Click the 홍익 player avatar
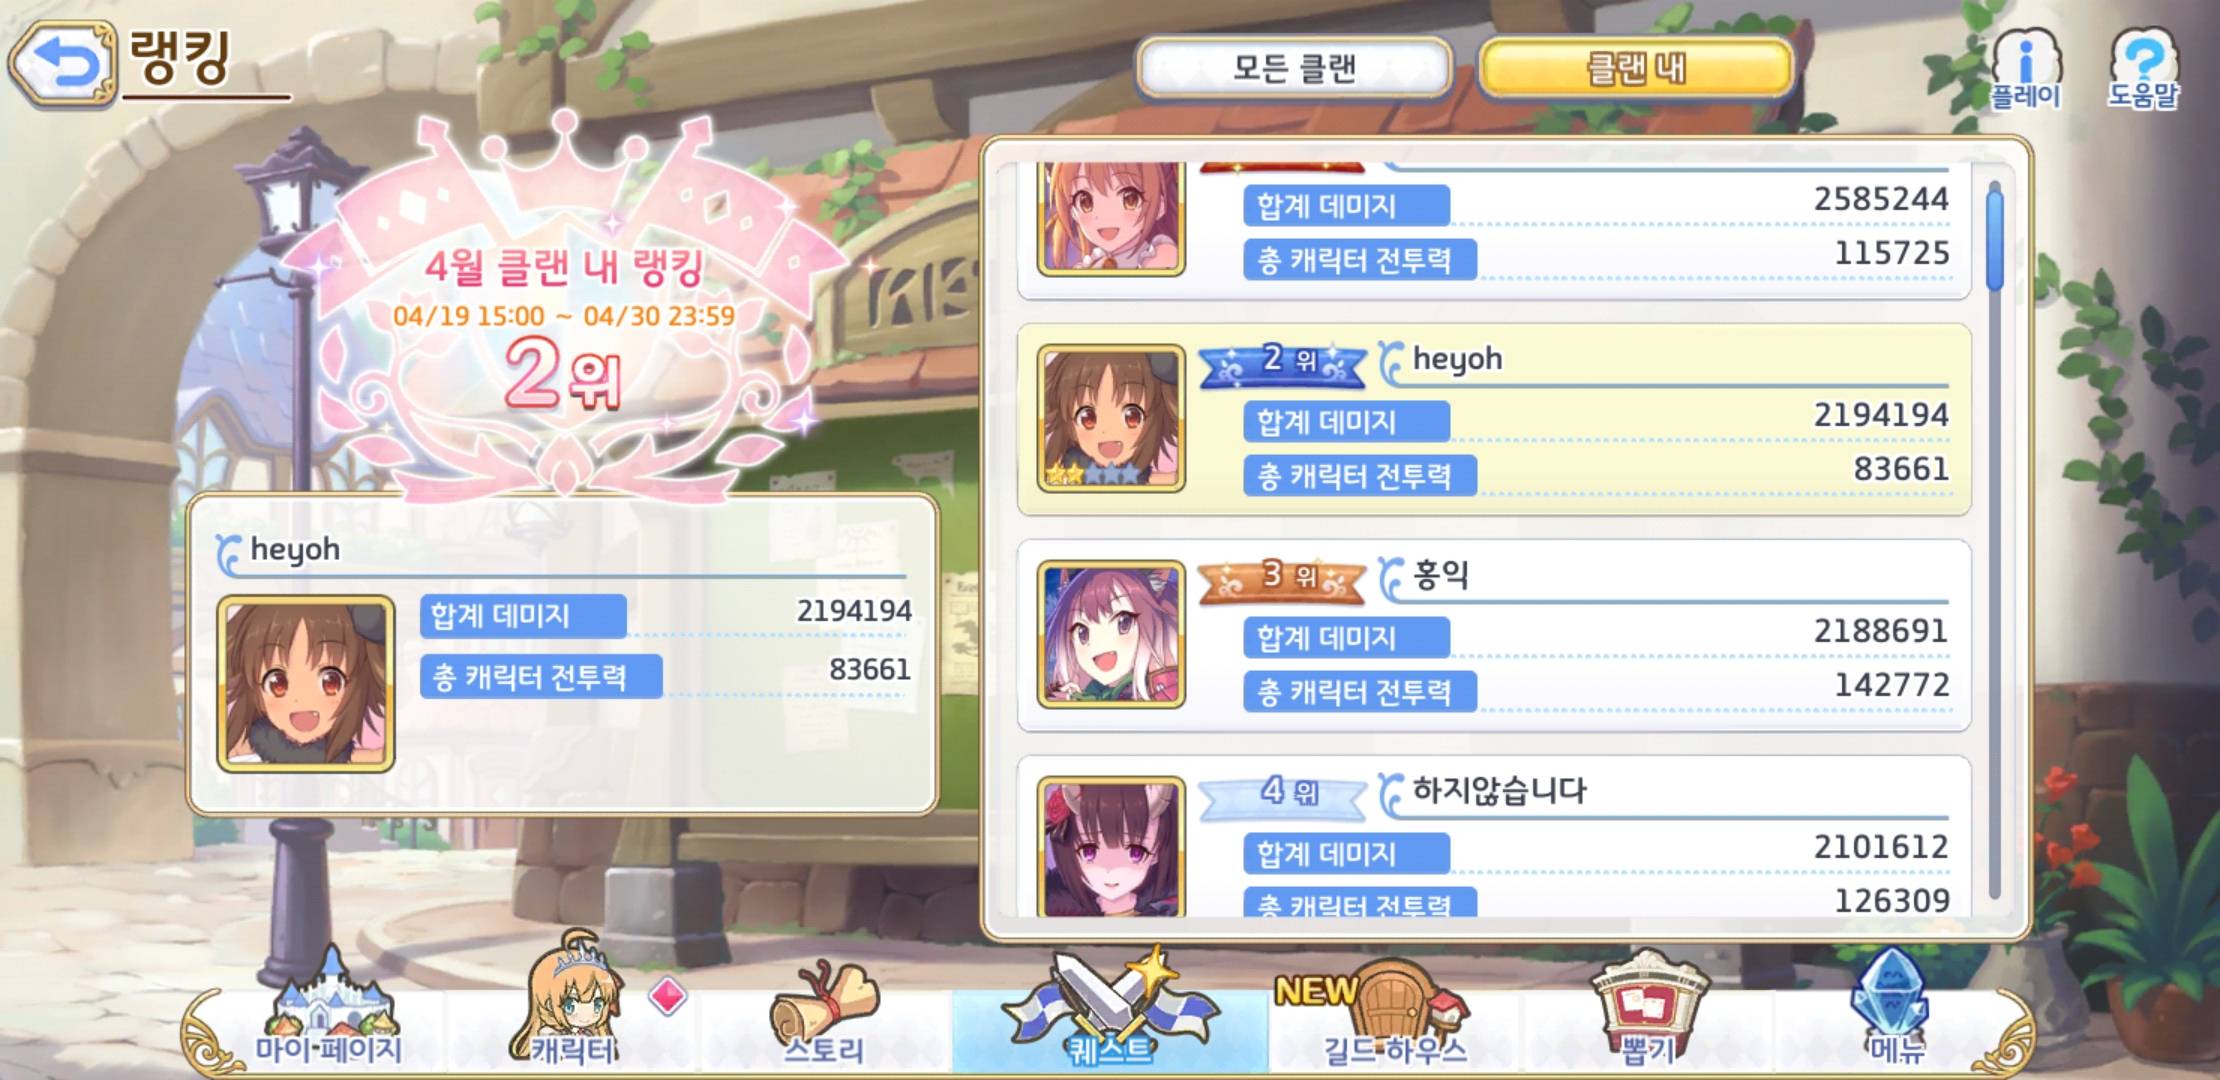The height and width of the screenshot is (1080, 2220). 1111,635
